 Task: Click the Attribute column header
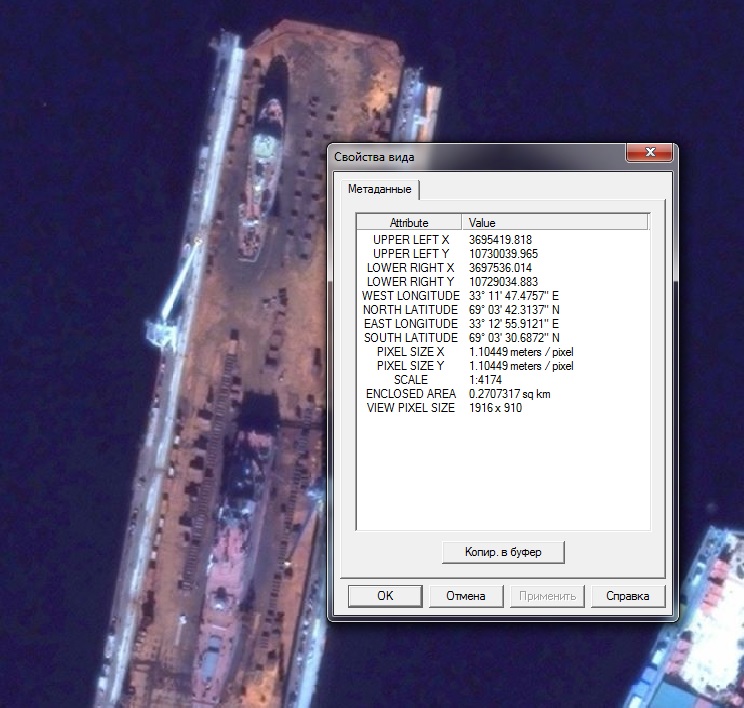(409, 223)
